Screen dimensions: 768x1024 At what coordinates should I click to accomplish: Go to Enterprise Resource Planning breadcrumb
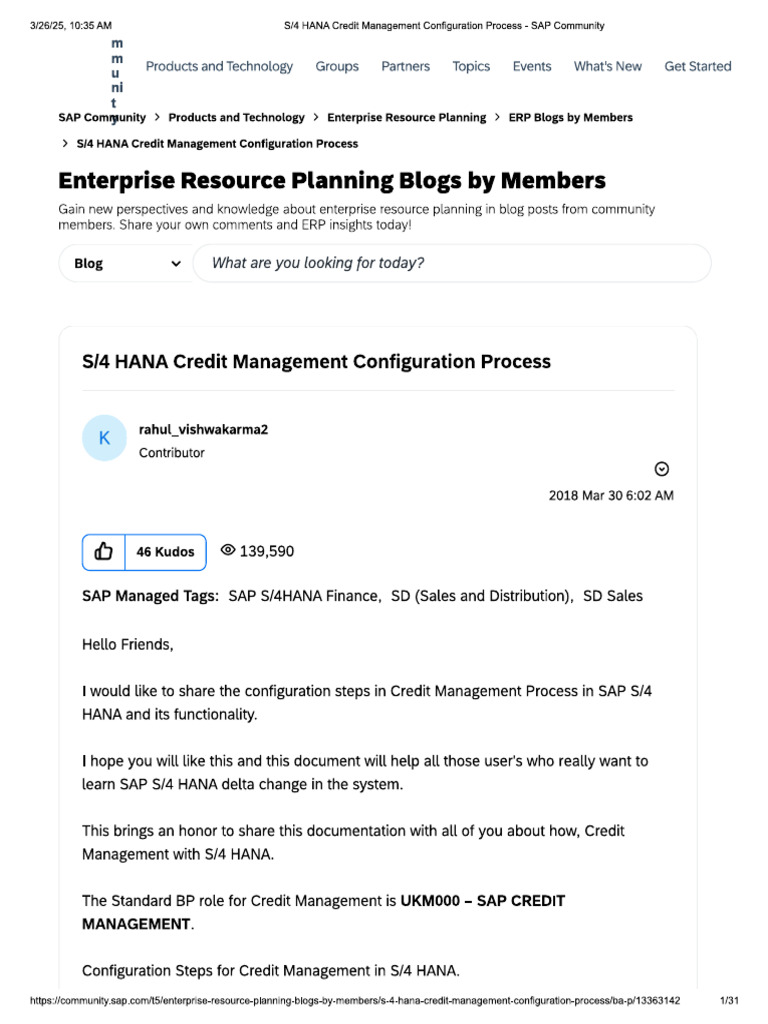[x=406, y=118]
